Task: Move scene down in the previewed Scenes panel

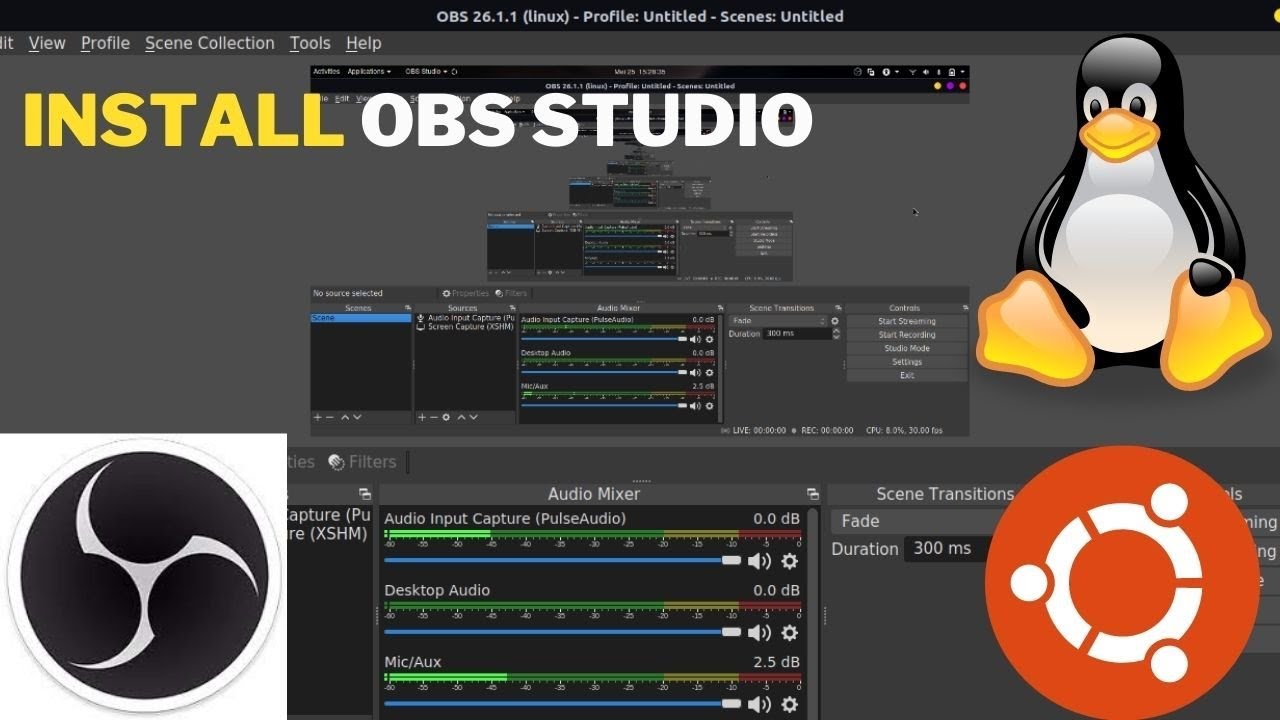Action: click(357, 417)
